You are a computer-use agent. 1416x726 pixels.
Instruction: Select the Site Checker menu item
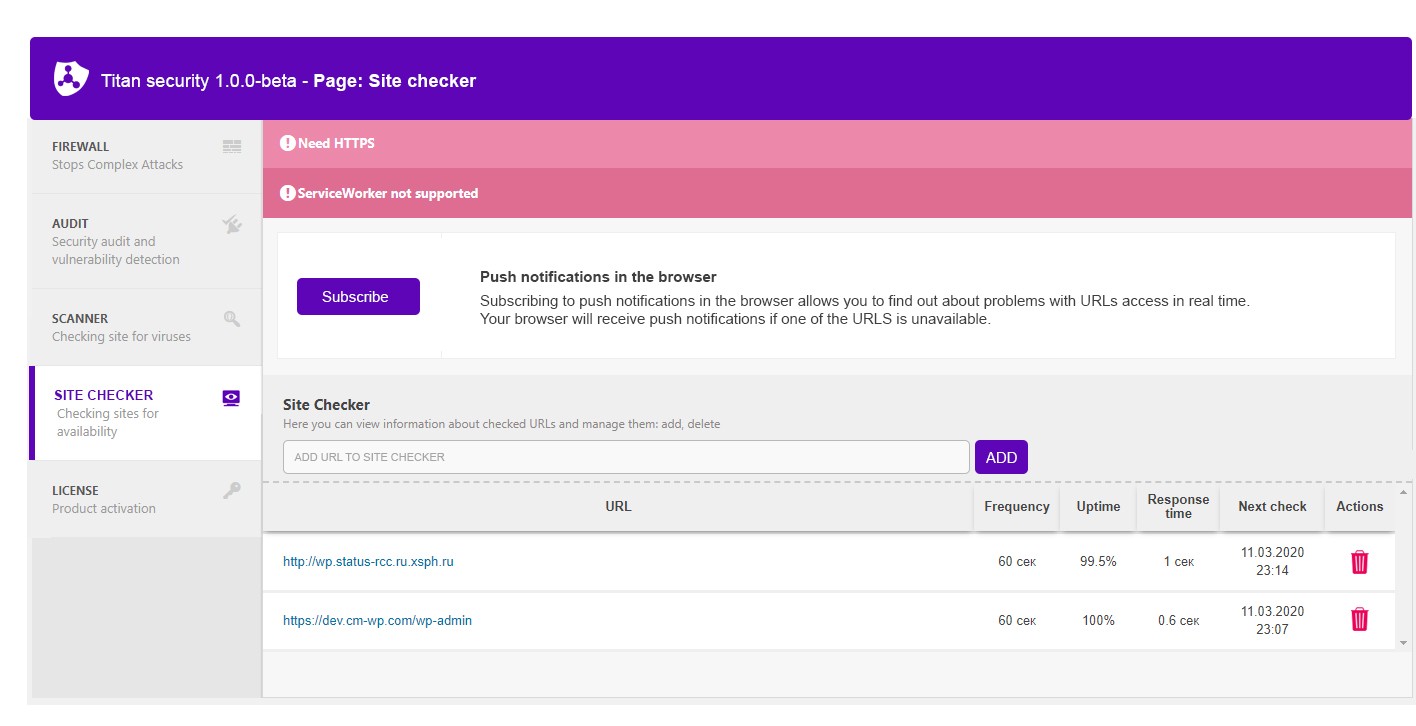pos(146,413)
